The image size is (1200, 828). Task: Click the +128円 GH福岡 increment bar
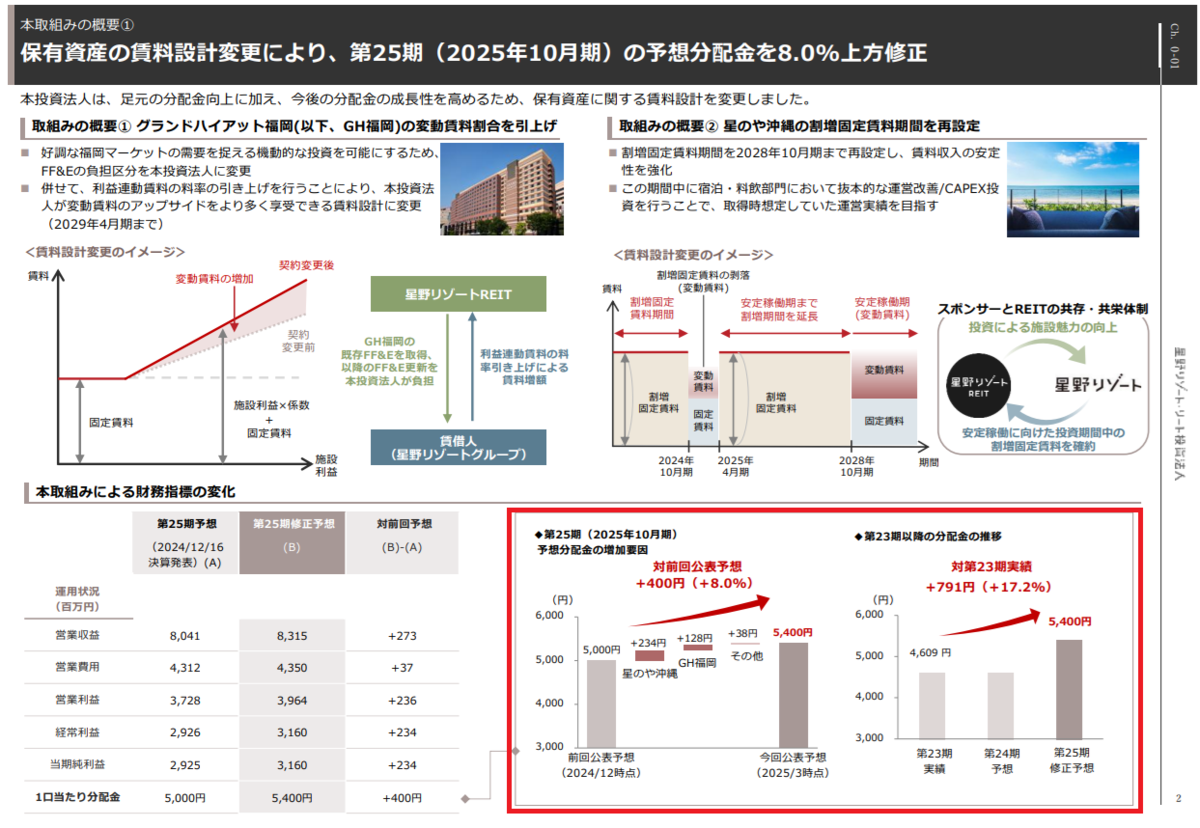click(697, 647)
